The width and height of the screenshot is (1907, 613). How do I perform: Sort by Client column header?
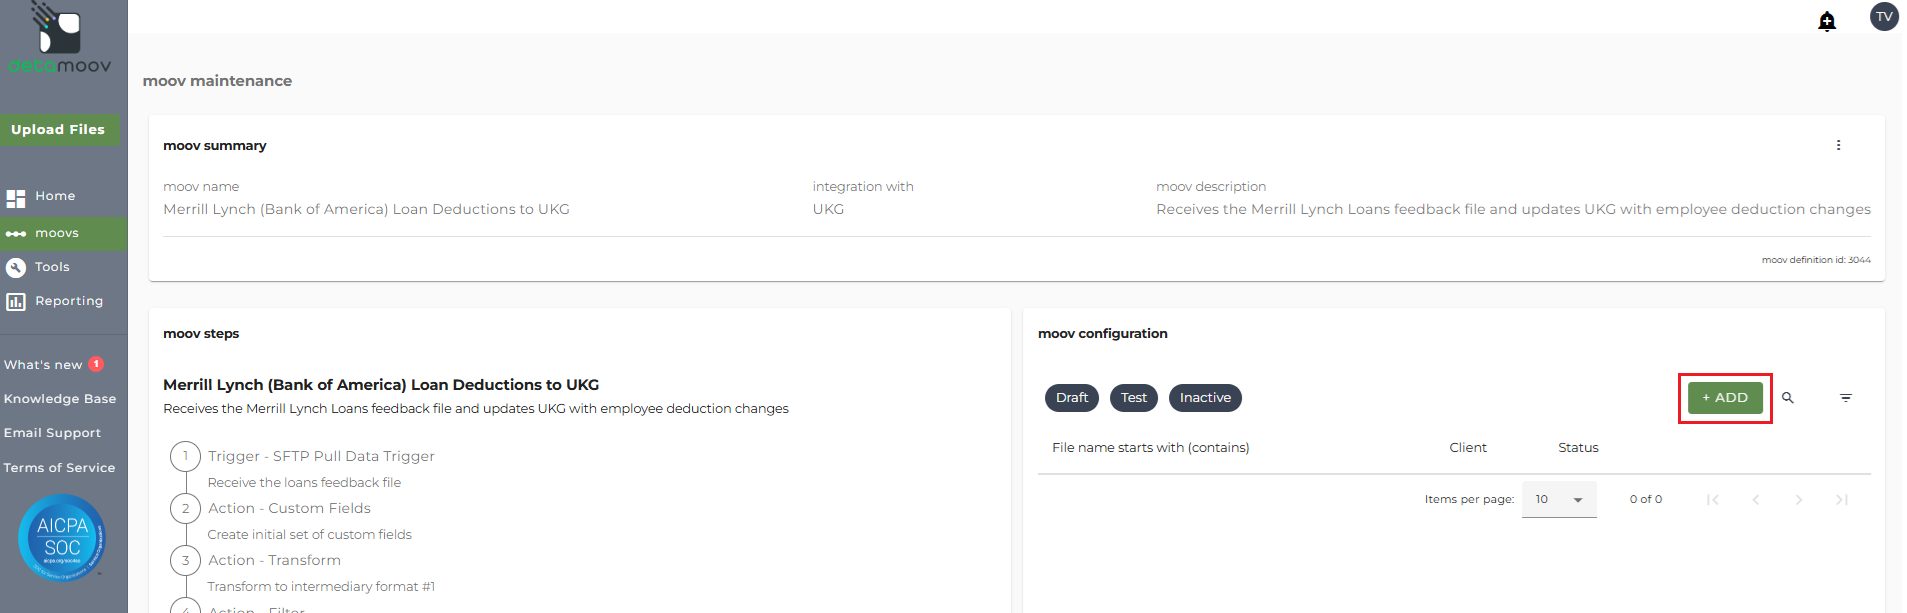(x=1468, y=448)
